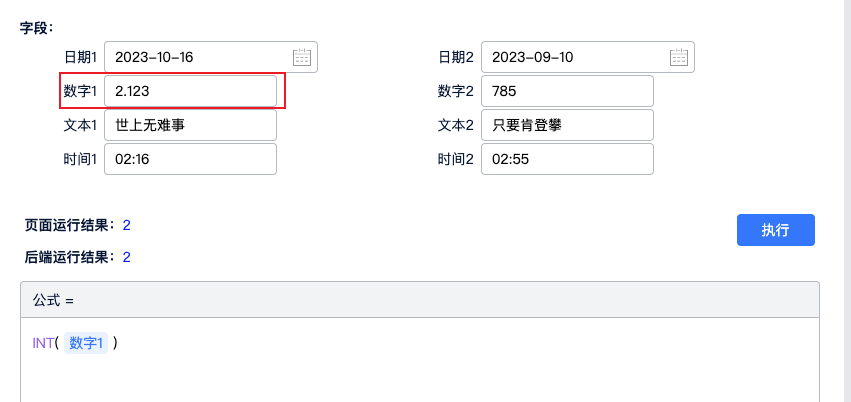The height and width of the screenshot is (402, 851).
Task: Click the 日期1 label text
Action: [x=80, y=57]
